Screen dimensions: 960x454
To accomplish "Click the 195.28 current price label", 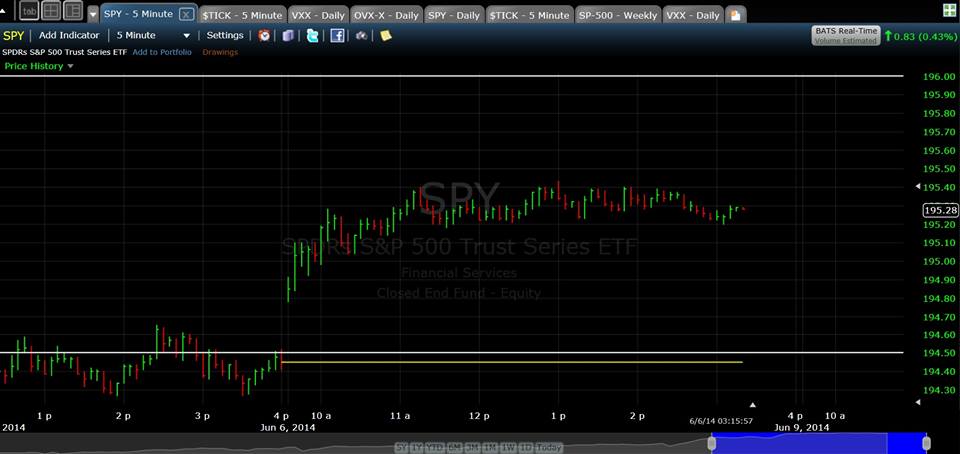I will (x=940, y=210).
